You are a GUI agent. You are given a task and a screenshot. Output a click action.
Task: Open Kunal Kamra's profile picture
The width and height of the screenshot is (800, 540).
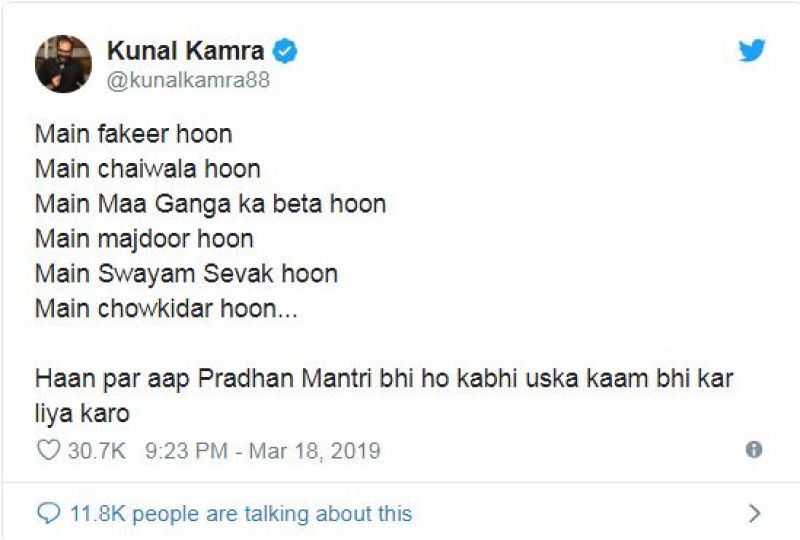(63, 64)
